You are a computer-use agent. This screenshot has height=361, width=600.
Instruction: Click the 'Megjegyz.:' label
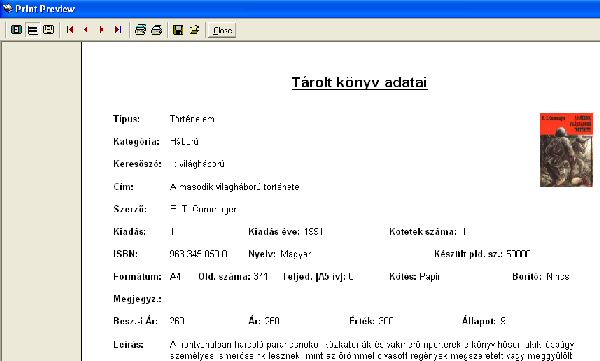[x=137, y=299]
